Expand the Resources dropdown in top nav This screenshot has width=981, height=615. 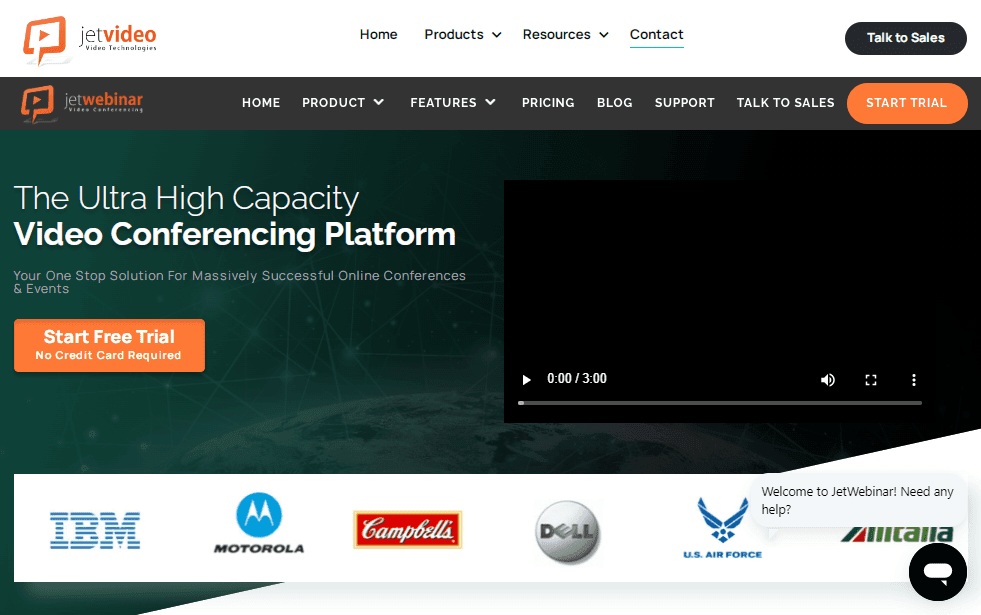[x=566, y=34]
